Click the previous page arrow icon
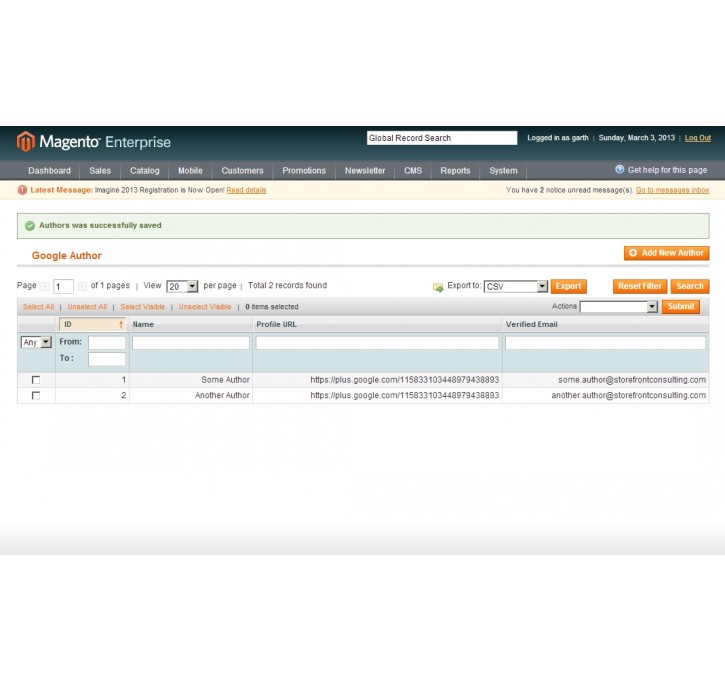725x680 pixels. click(x=45, y=286)
